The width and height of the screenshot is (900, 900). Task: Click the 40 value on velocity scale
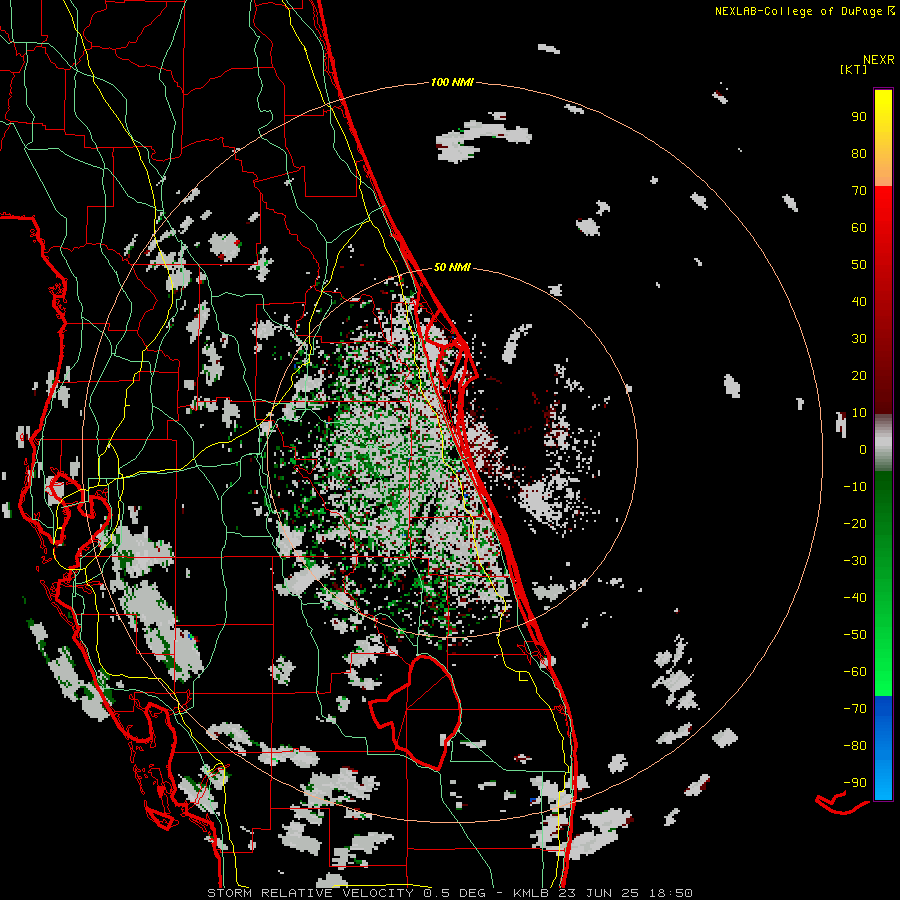pos(859,301)
